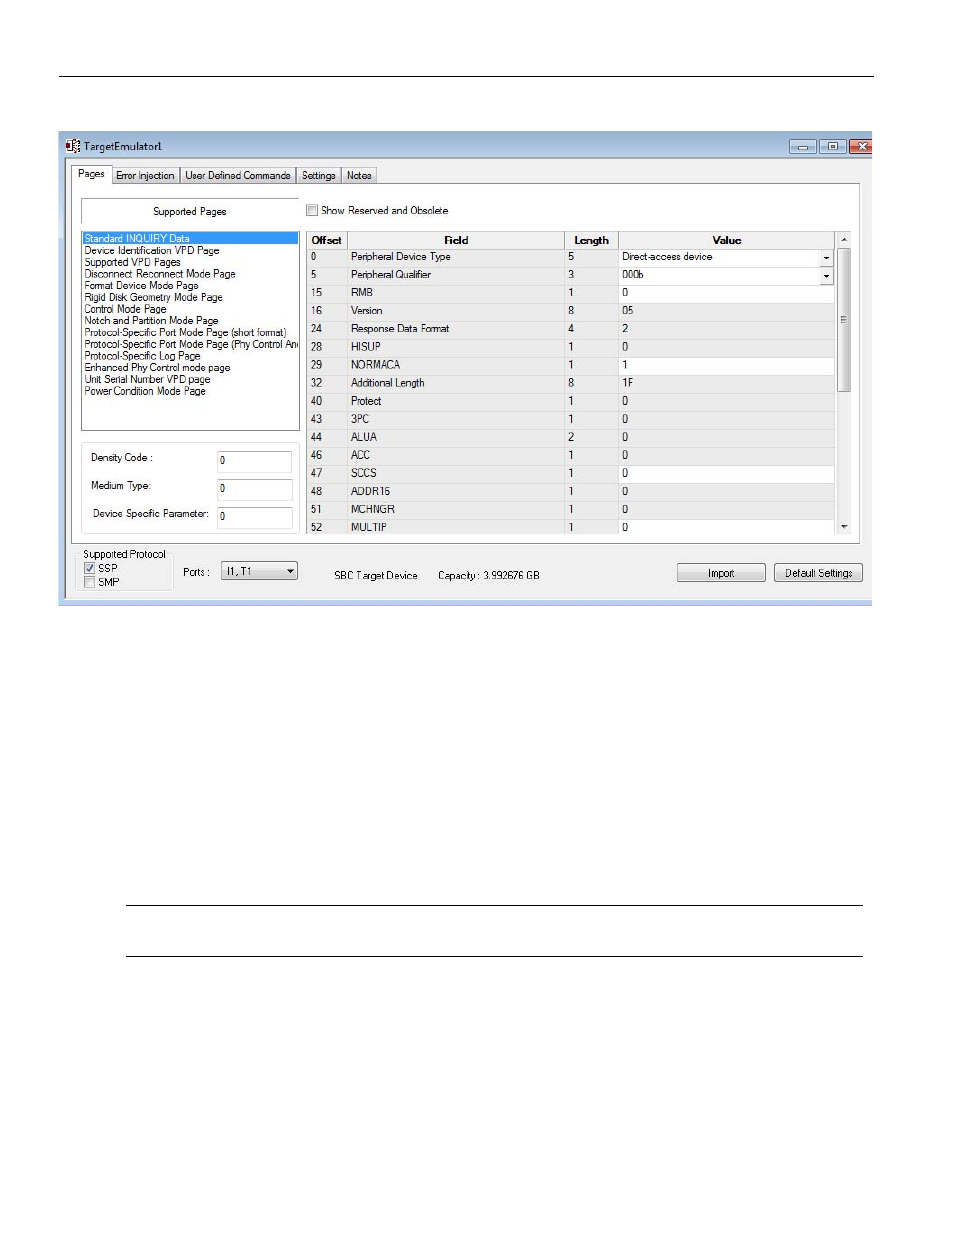Click the Device Specific Parameter input field

pos(255,517)
